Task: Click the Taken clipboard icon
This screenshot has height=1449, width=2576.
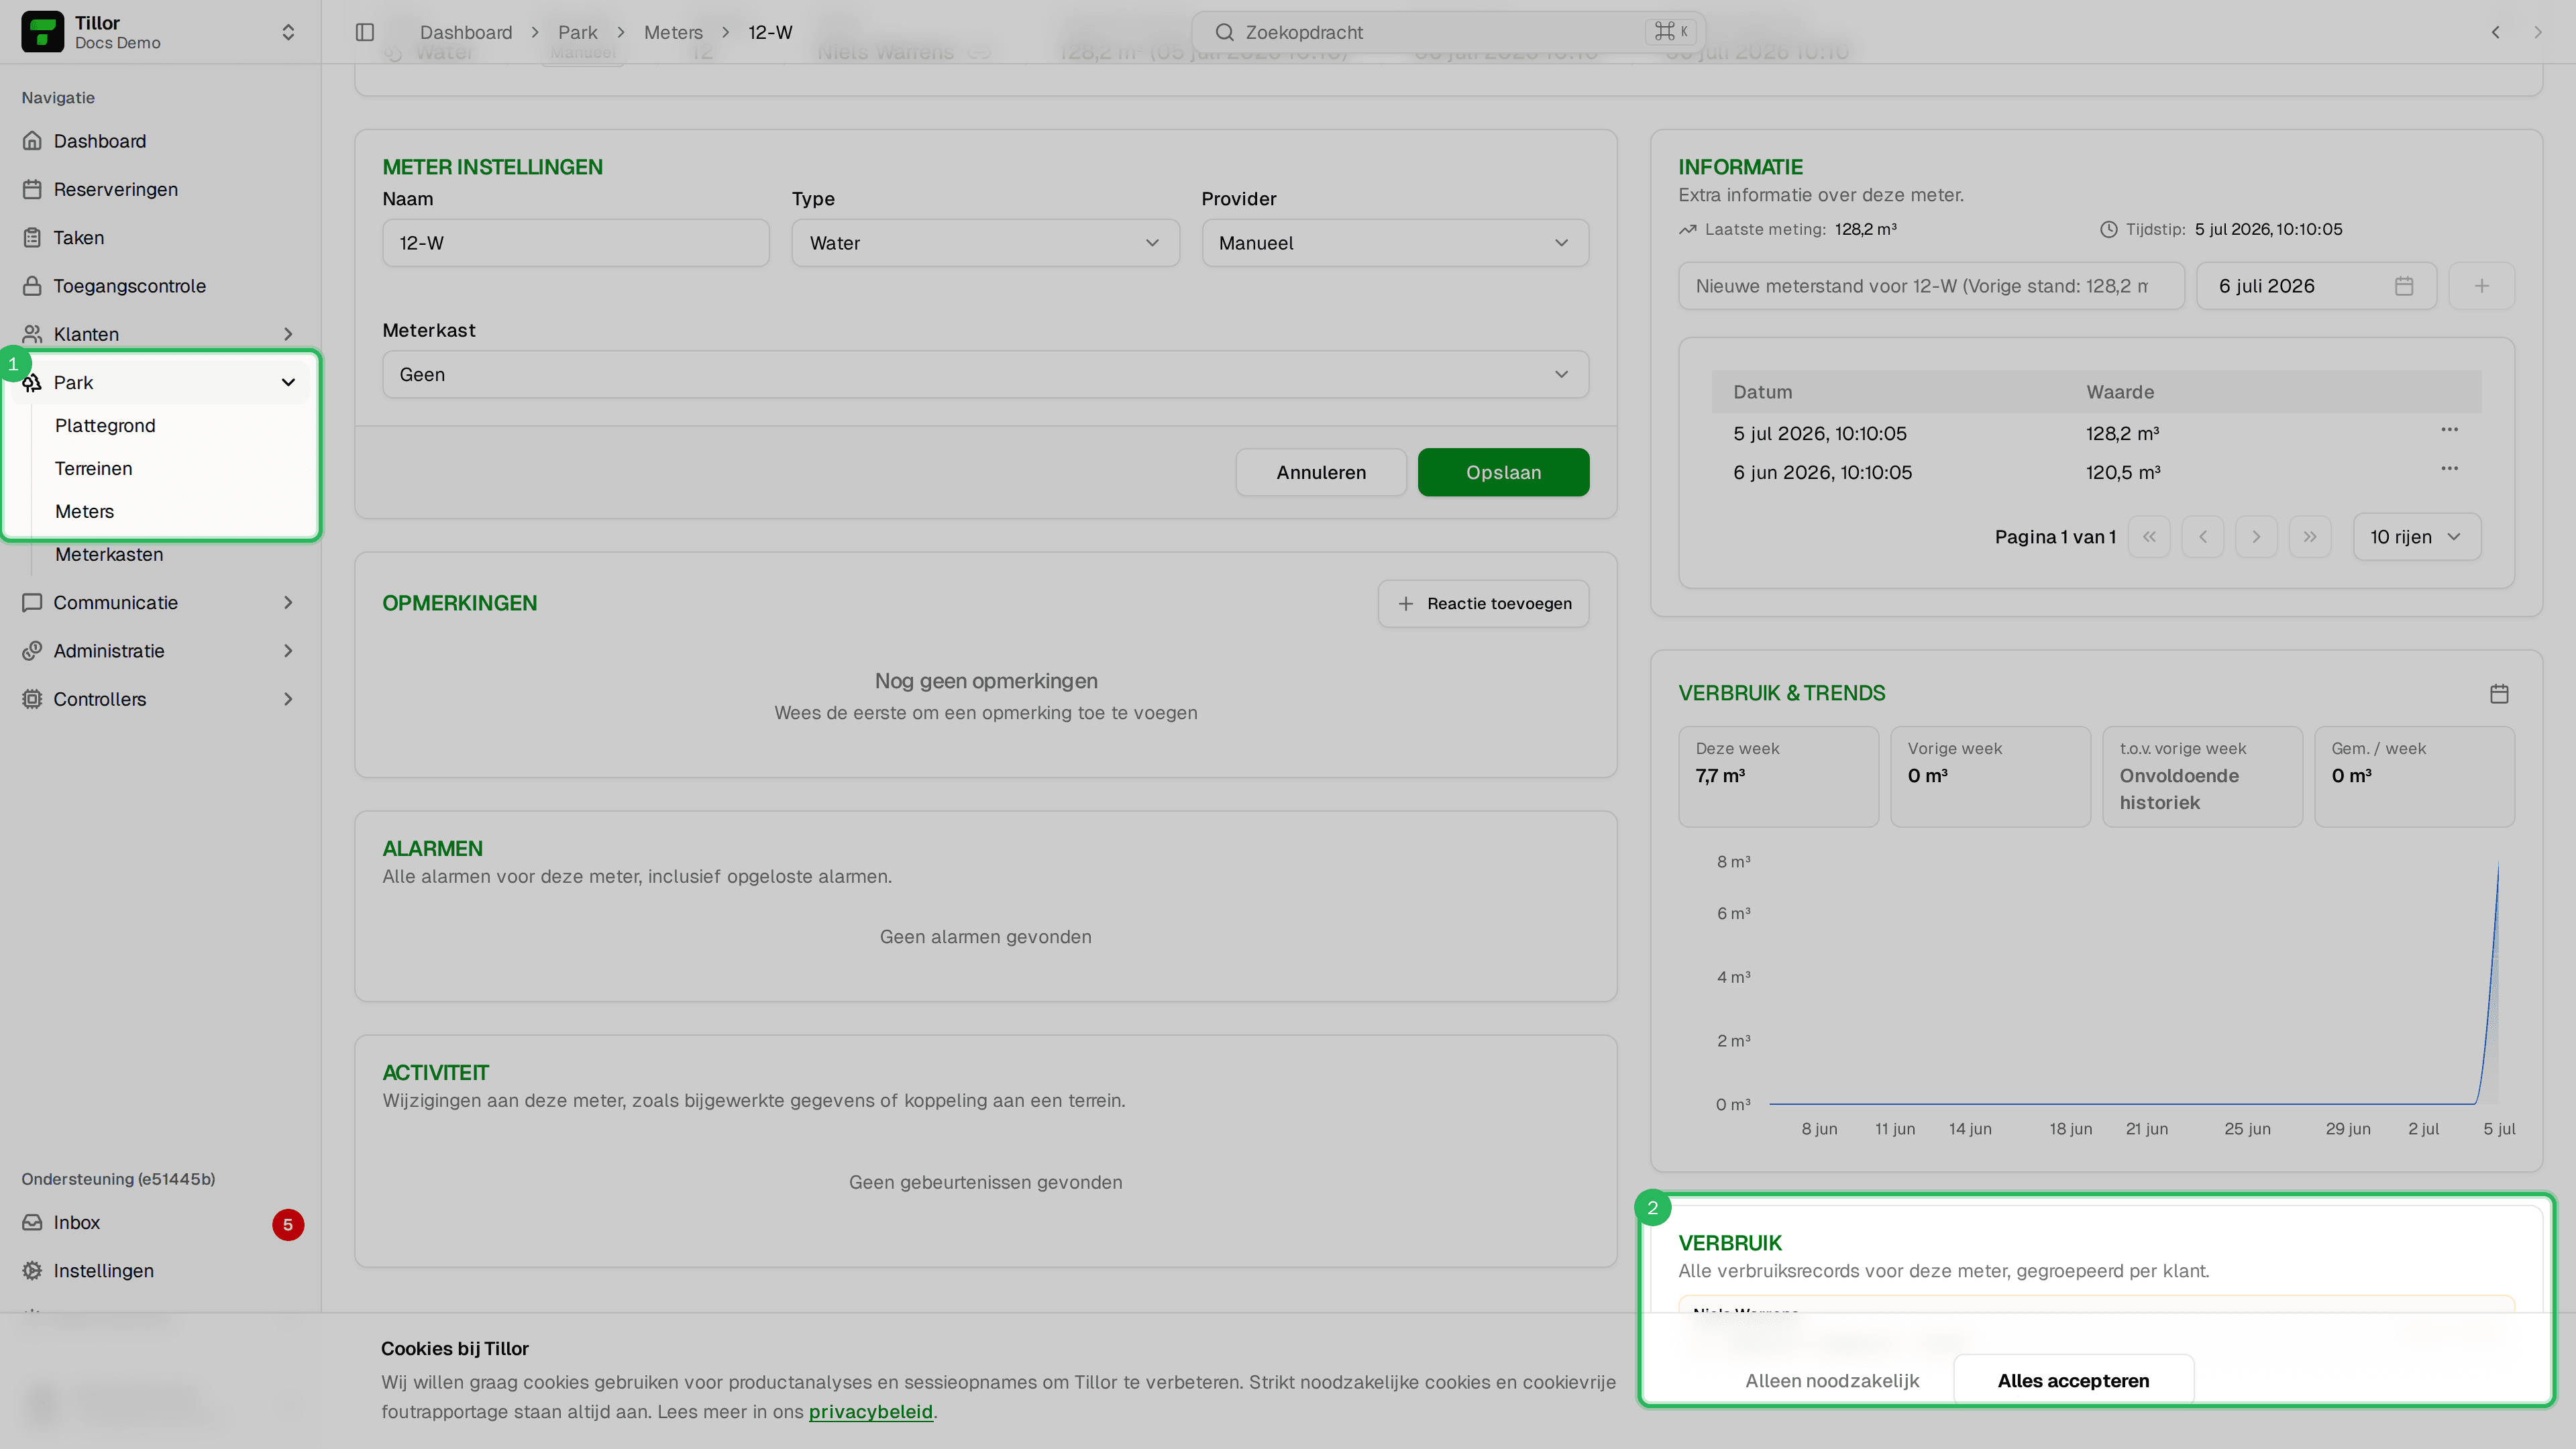Action: [32, 237]
